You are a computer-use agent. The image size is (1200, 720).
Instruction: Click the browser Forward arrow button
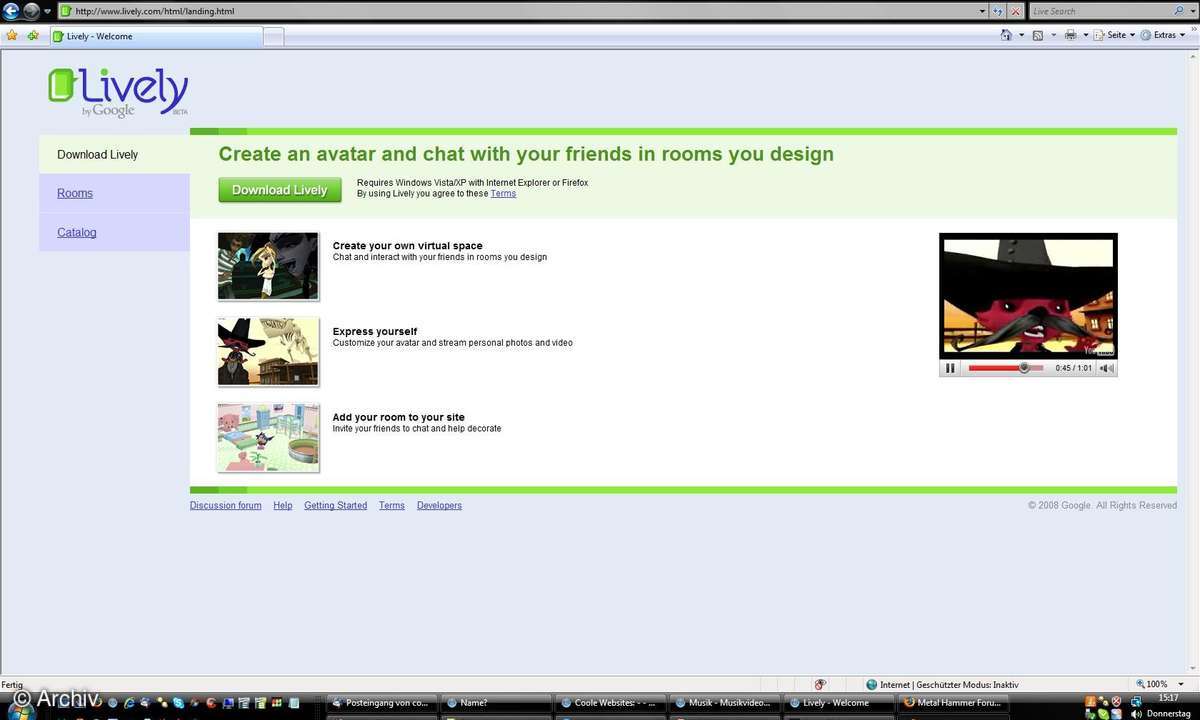(x=31, y=11)
